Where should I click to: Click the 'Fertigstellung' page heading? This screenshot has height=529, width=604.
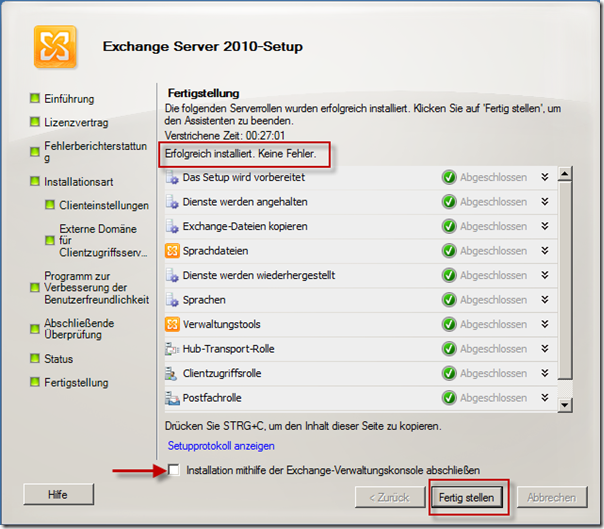pos(203,93)
